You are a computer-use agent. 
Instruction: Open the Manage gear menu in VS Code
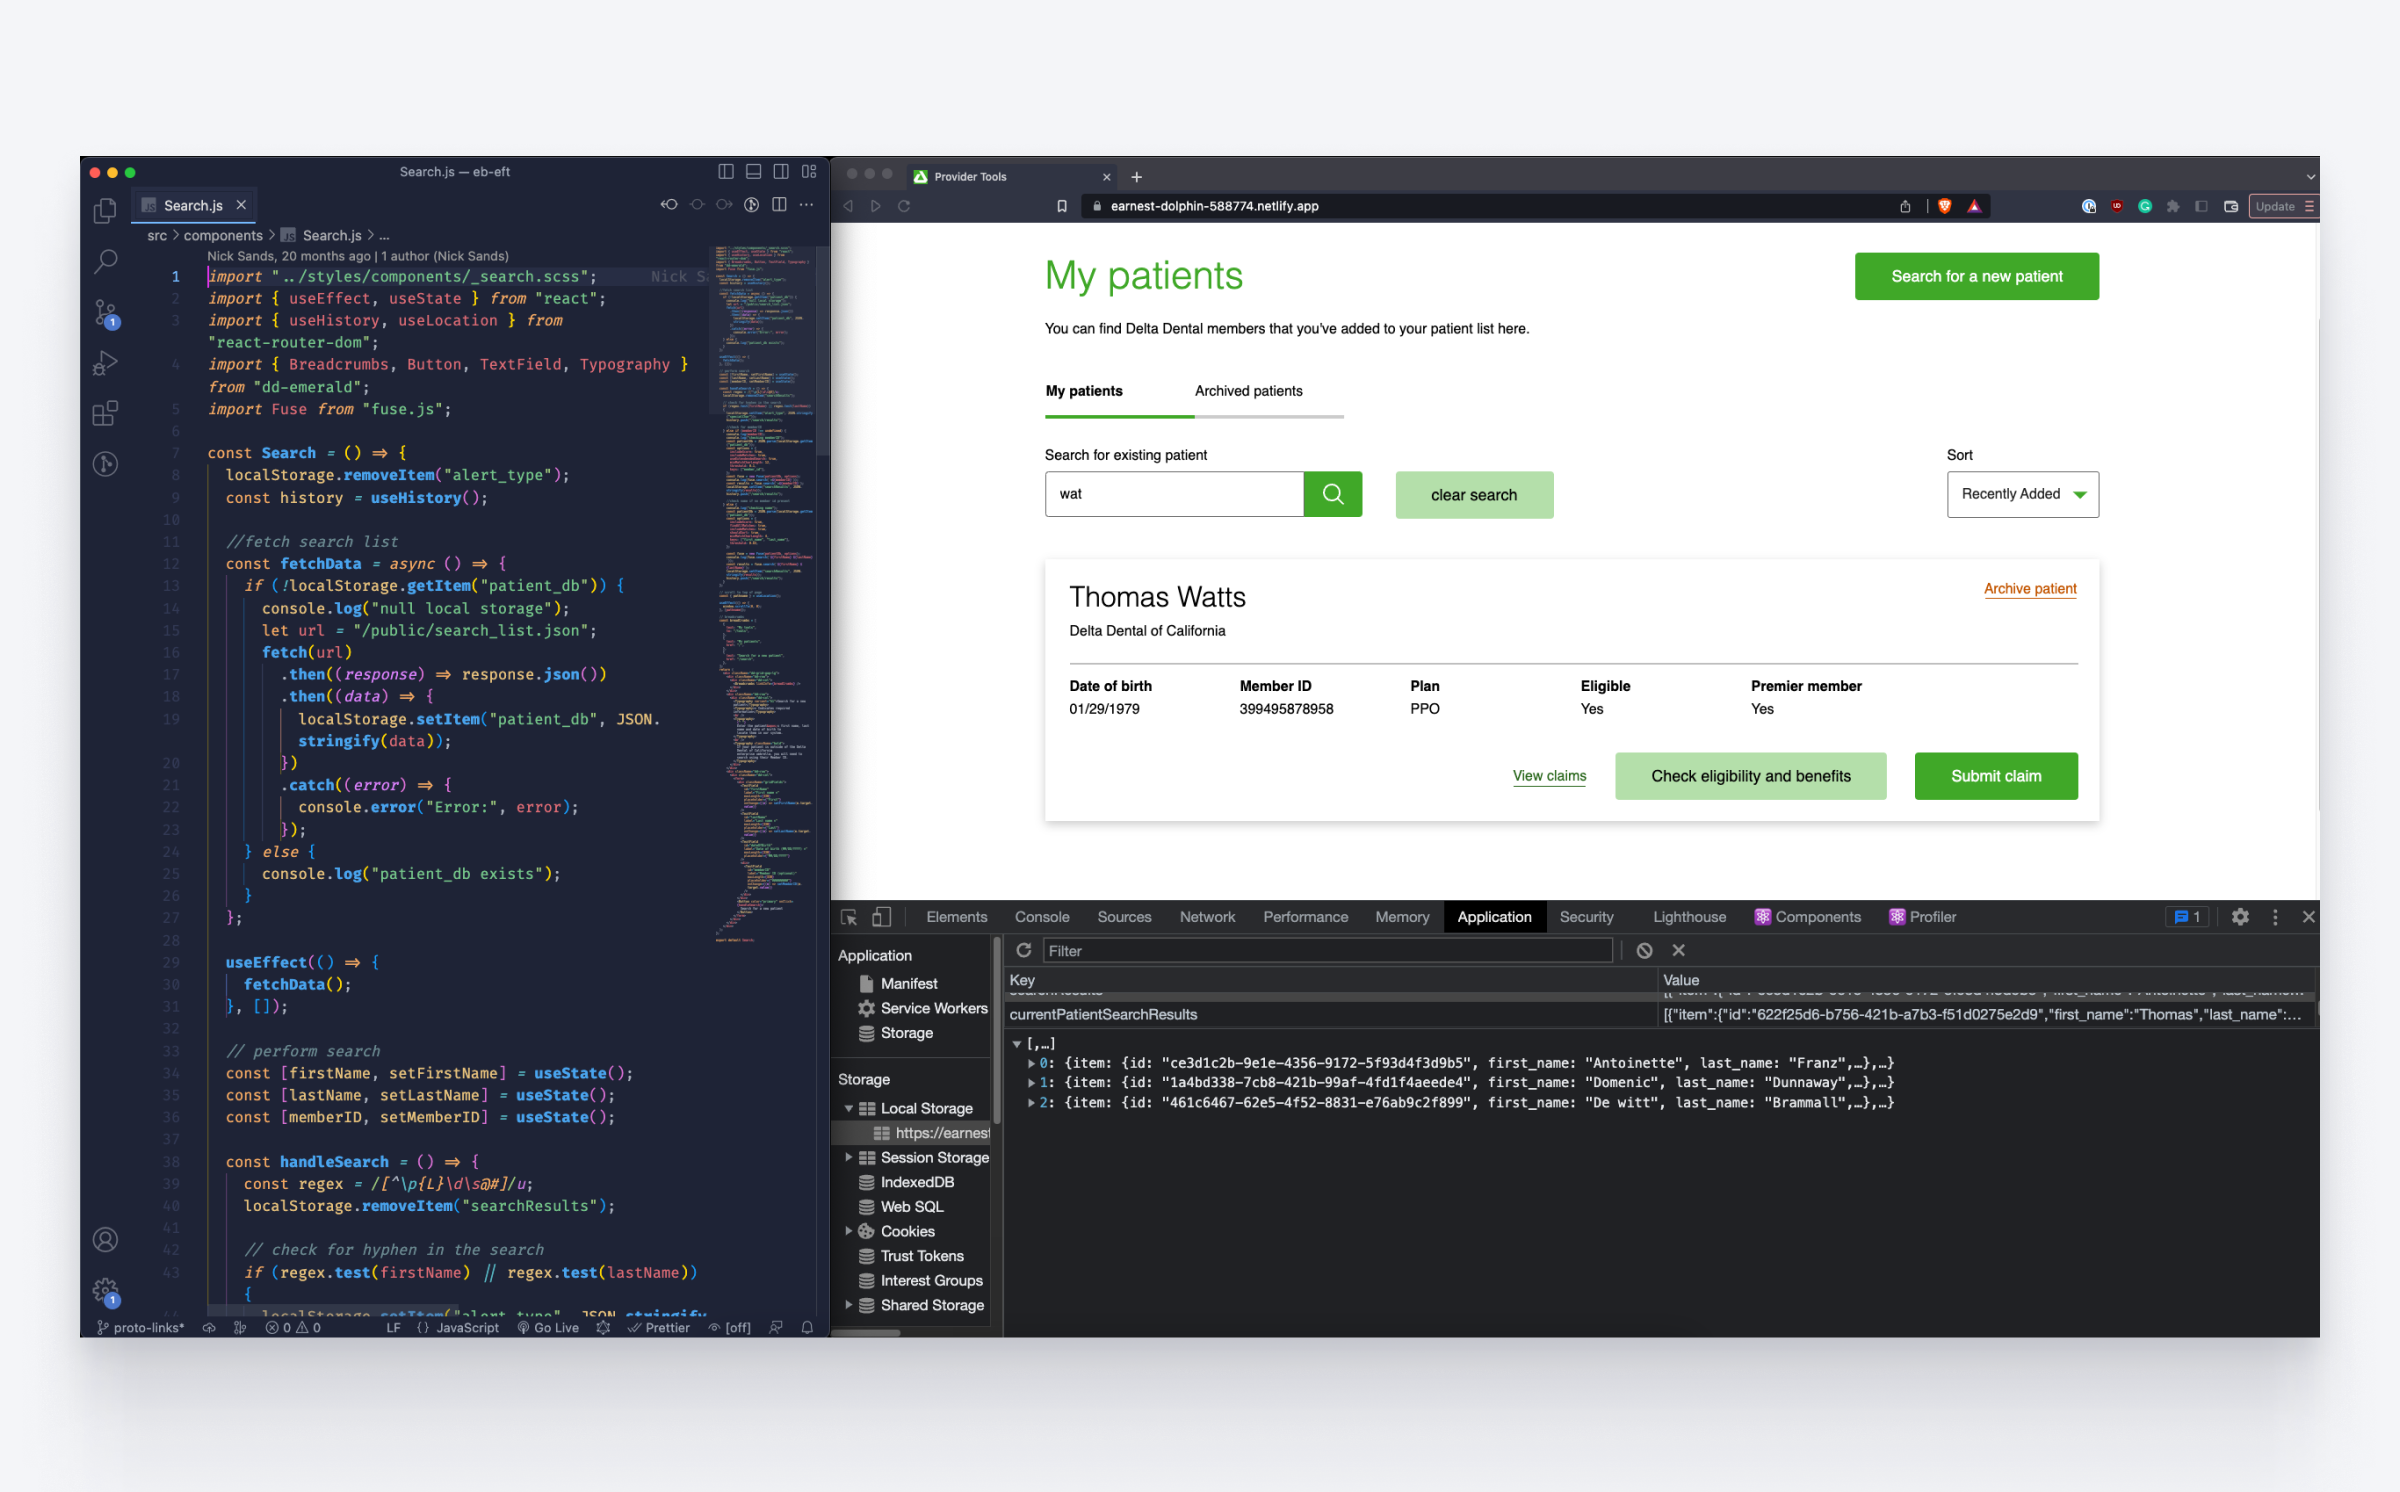point(106,1291)
